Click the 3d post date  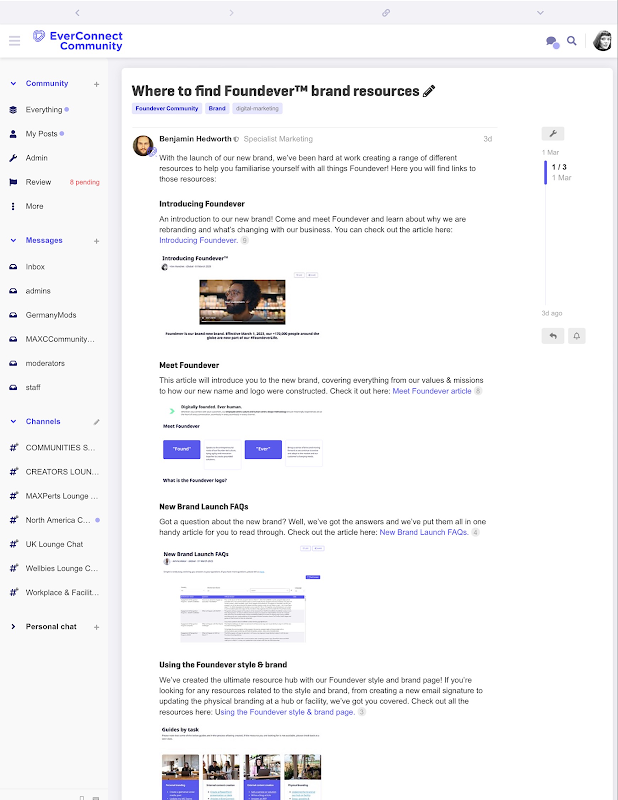[x=487, y=139]
